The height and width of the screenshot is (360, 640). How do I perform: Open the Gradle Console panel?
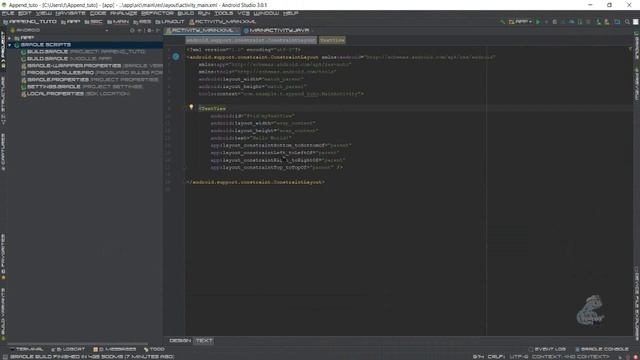[x=602, y=349]
